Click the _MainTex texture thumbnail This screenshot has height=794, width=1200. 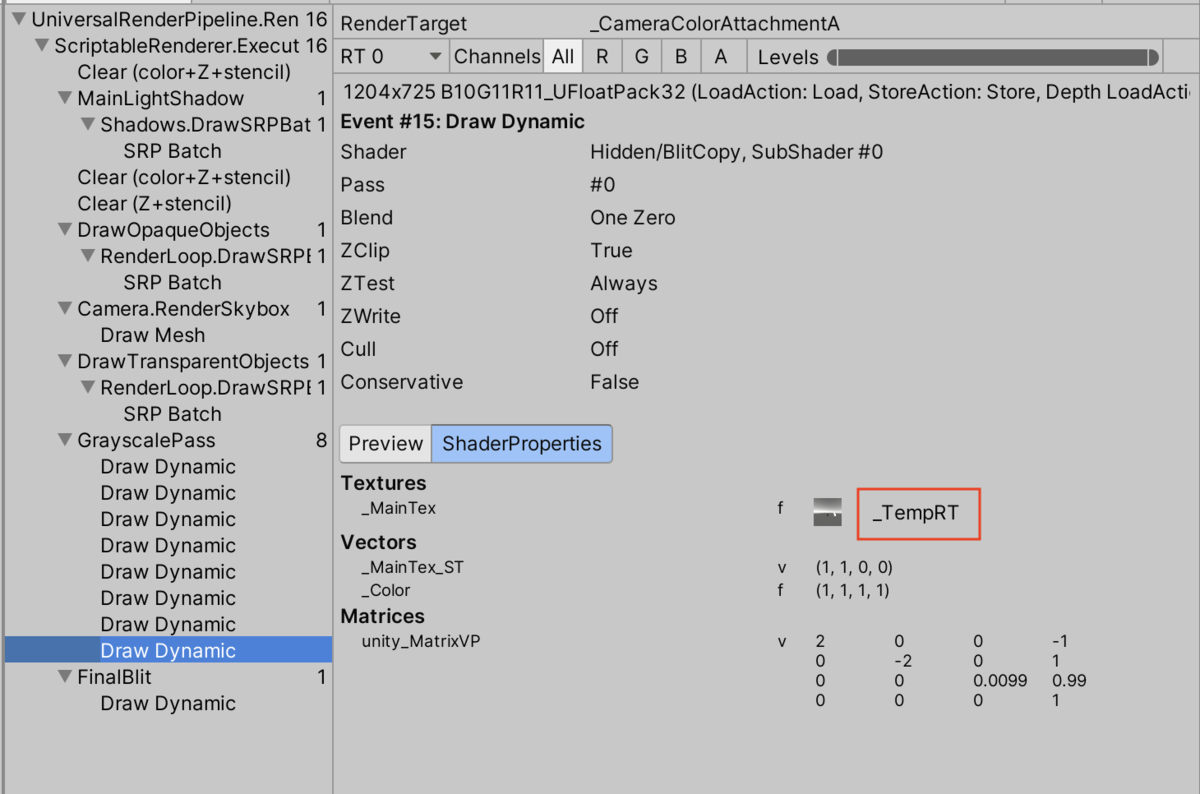point(828,511)
